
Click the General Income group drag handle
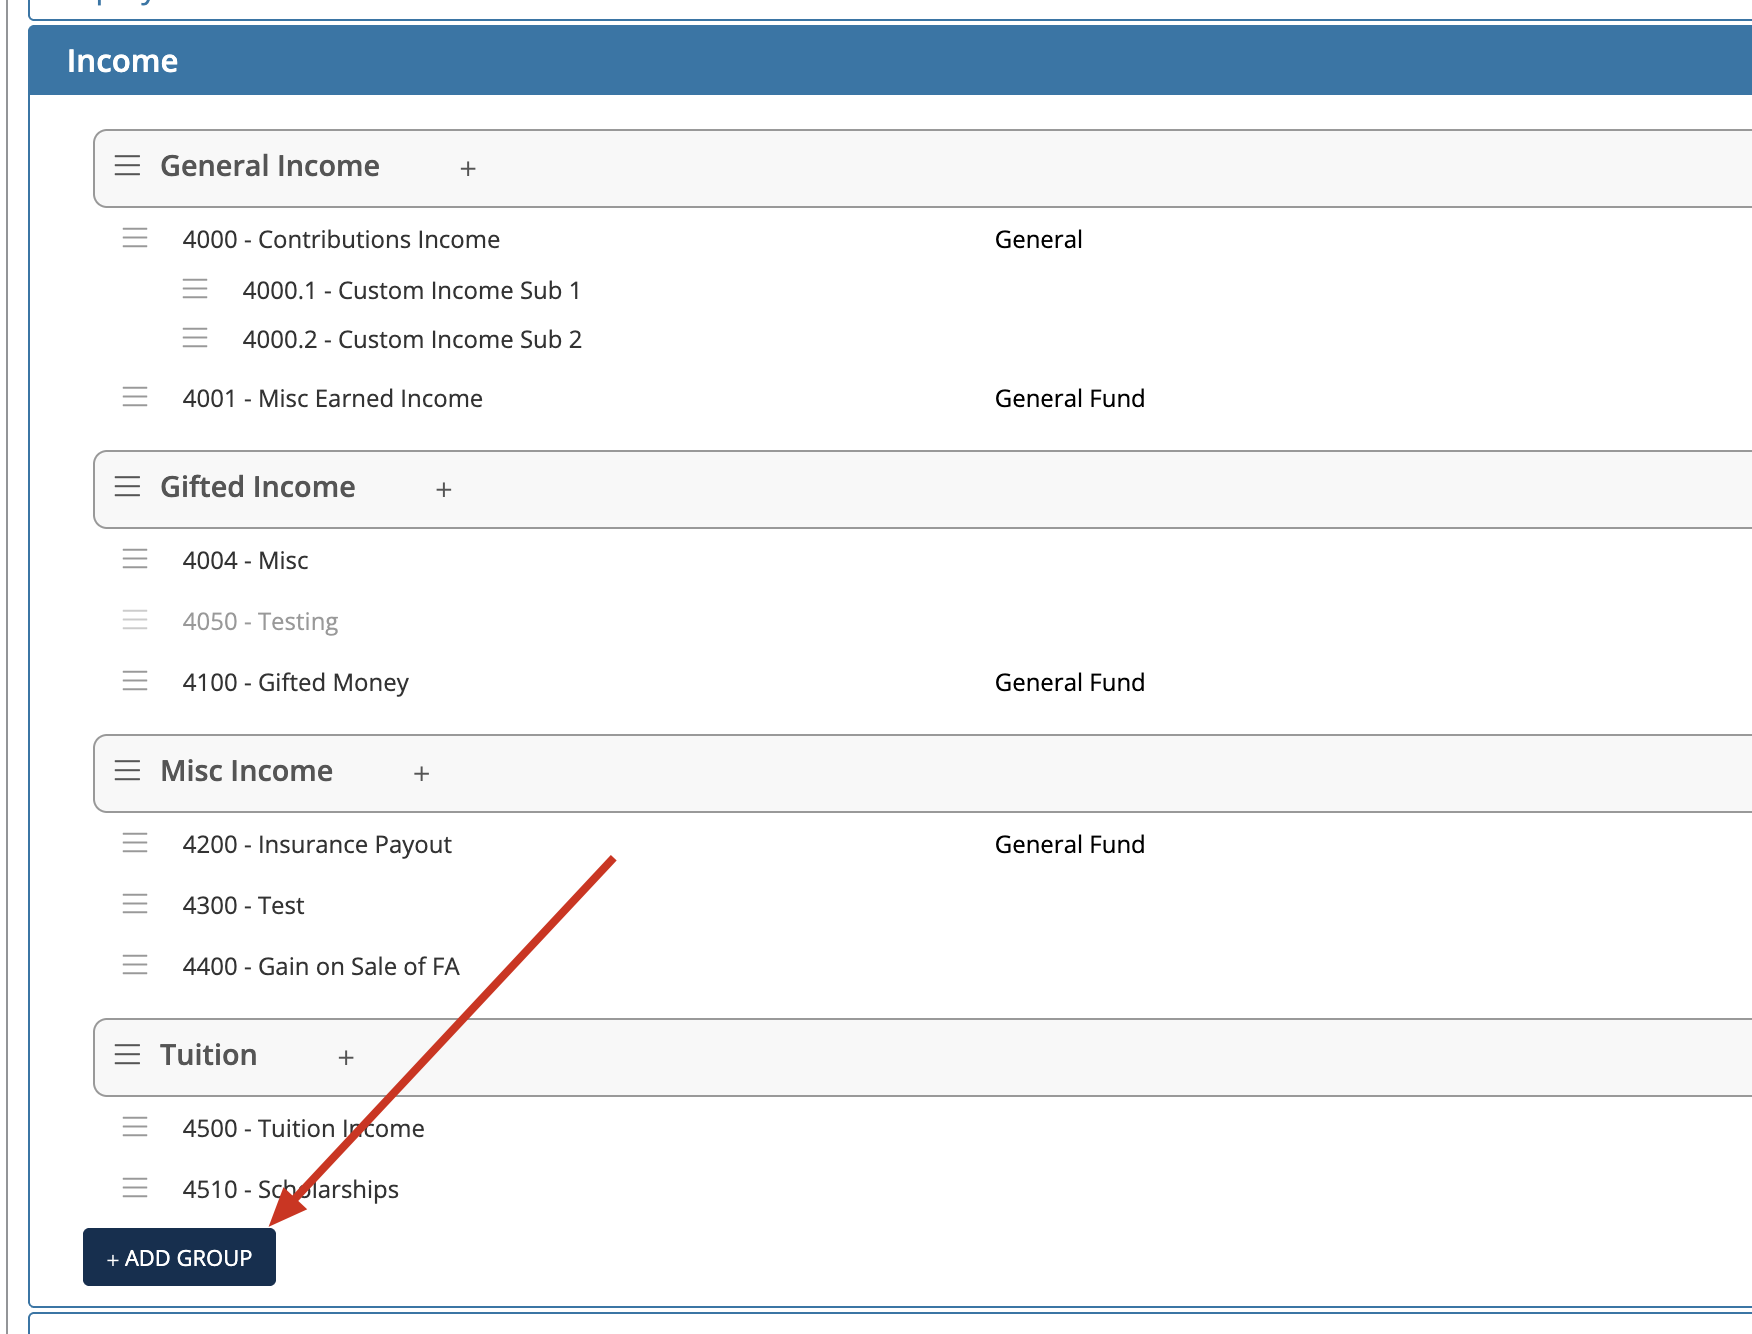[127, 165]
